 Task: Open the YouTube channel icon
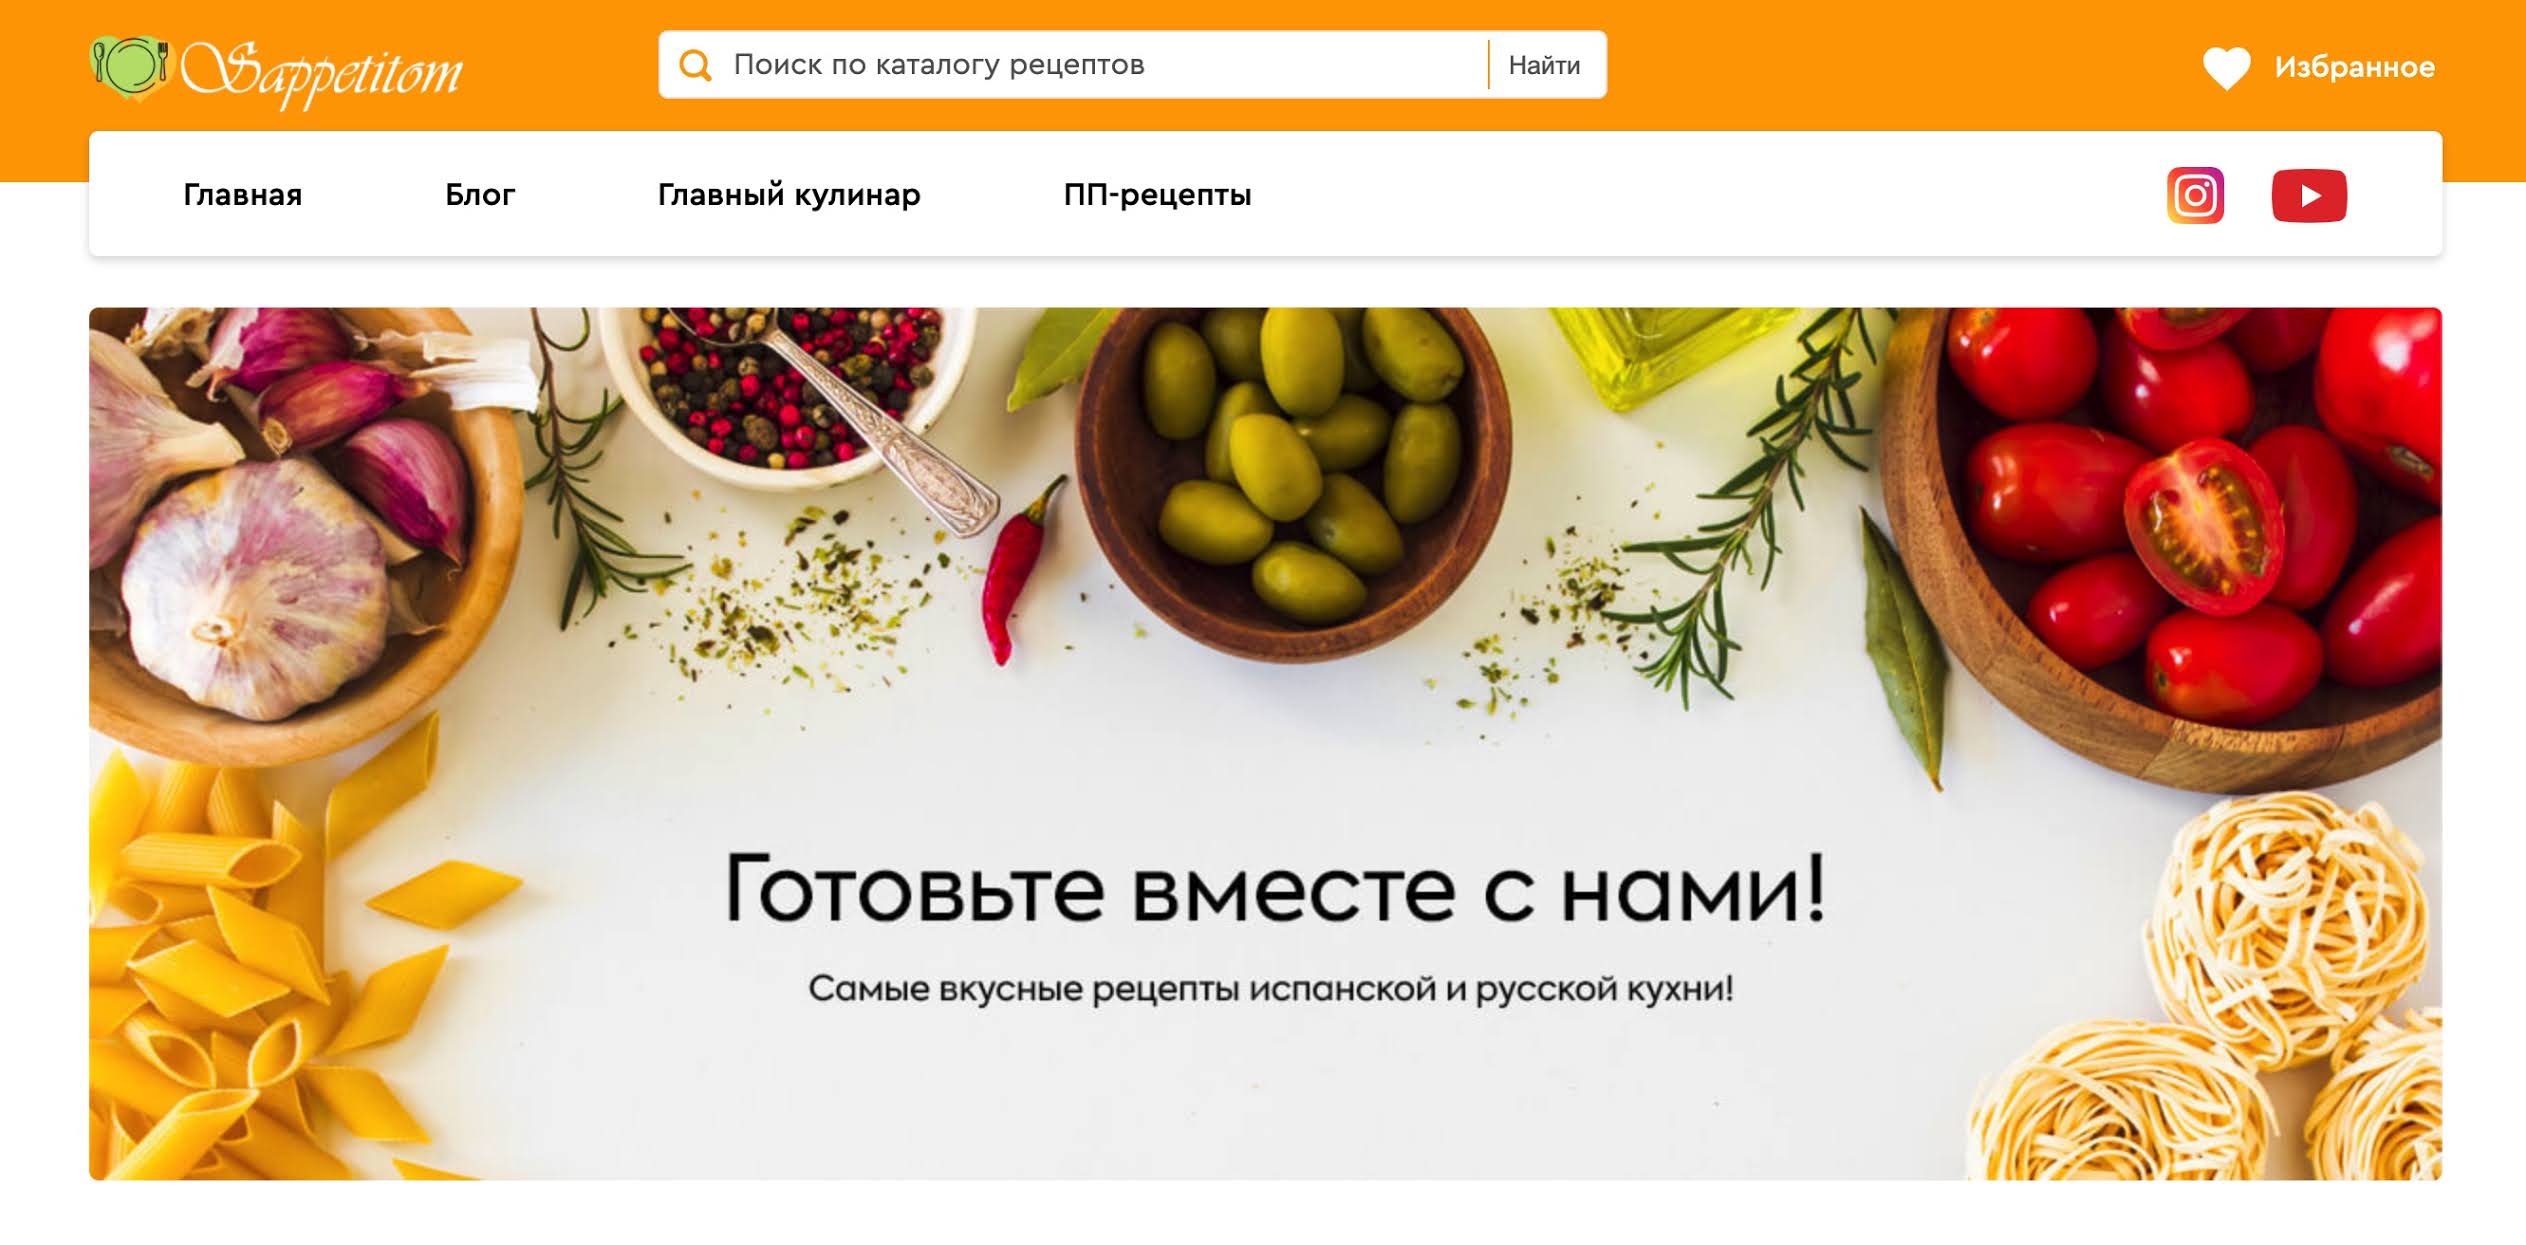tap(2309, 195)
